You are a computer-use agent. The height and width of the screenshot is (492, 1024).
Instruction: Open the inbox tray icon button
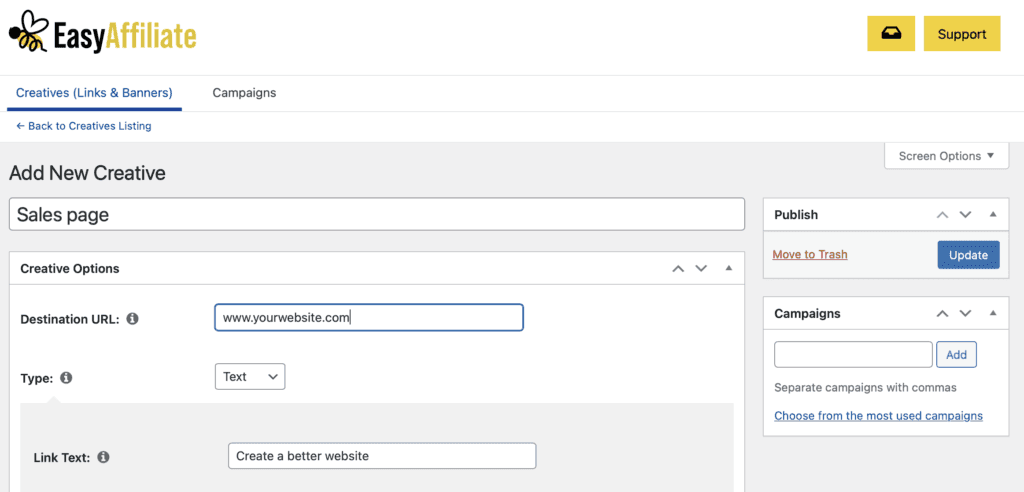(x=890, y=33)
